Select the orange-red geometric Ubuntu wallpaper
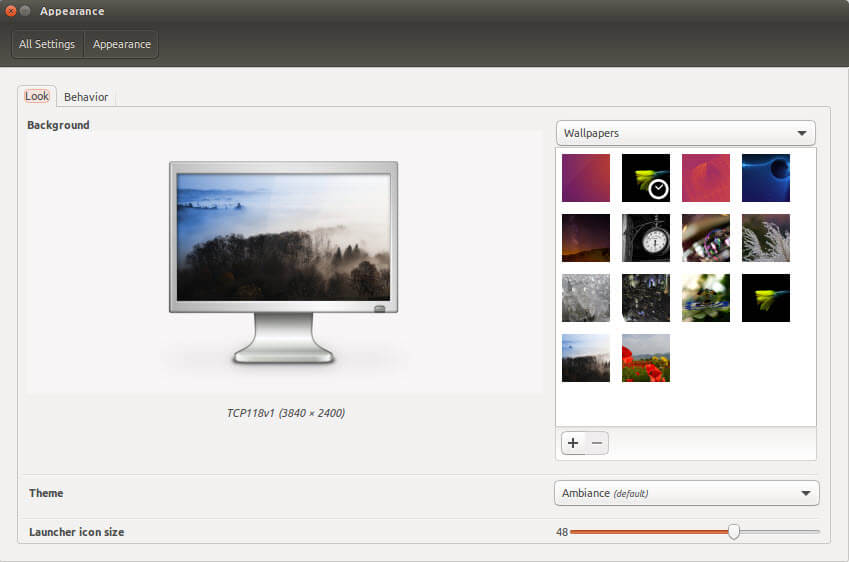849x562 pixels. point(706,178)
